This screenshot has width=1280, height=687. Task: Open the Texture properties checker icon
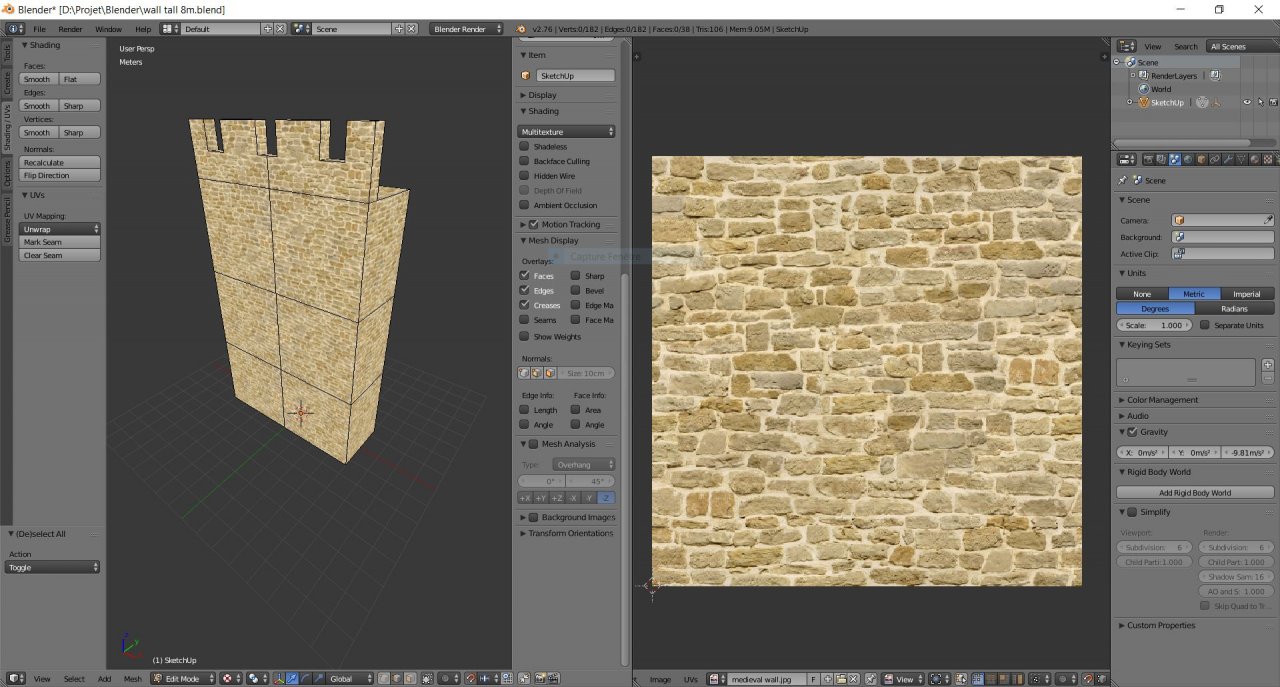pos(1268,159)
